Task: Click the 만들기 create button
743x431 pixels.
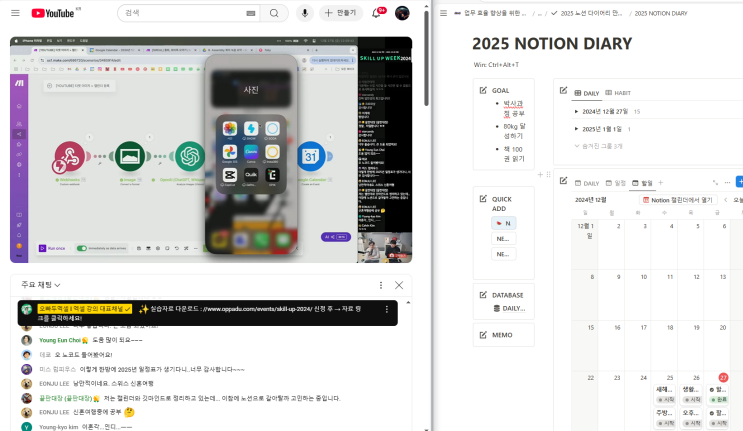Action: [x=341, y=13]
